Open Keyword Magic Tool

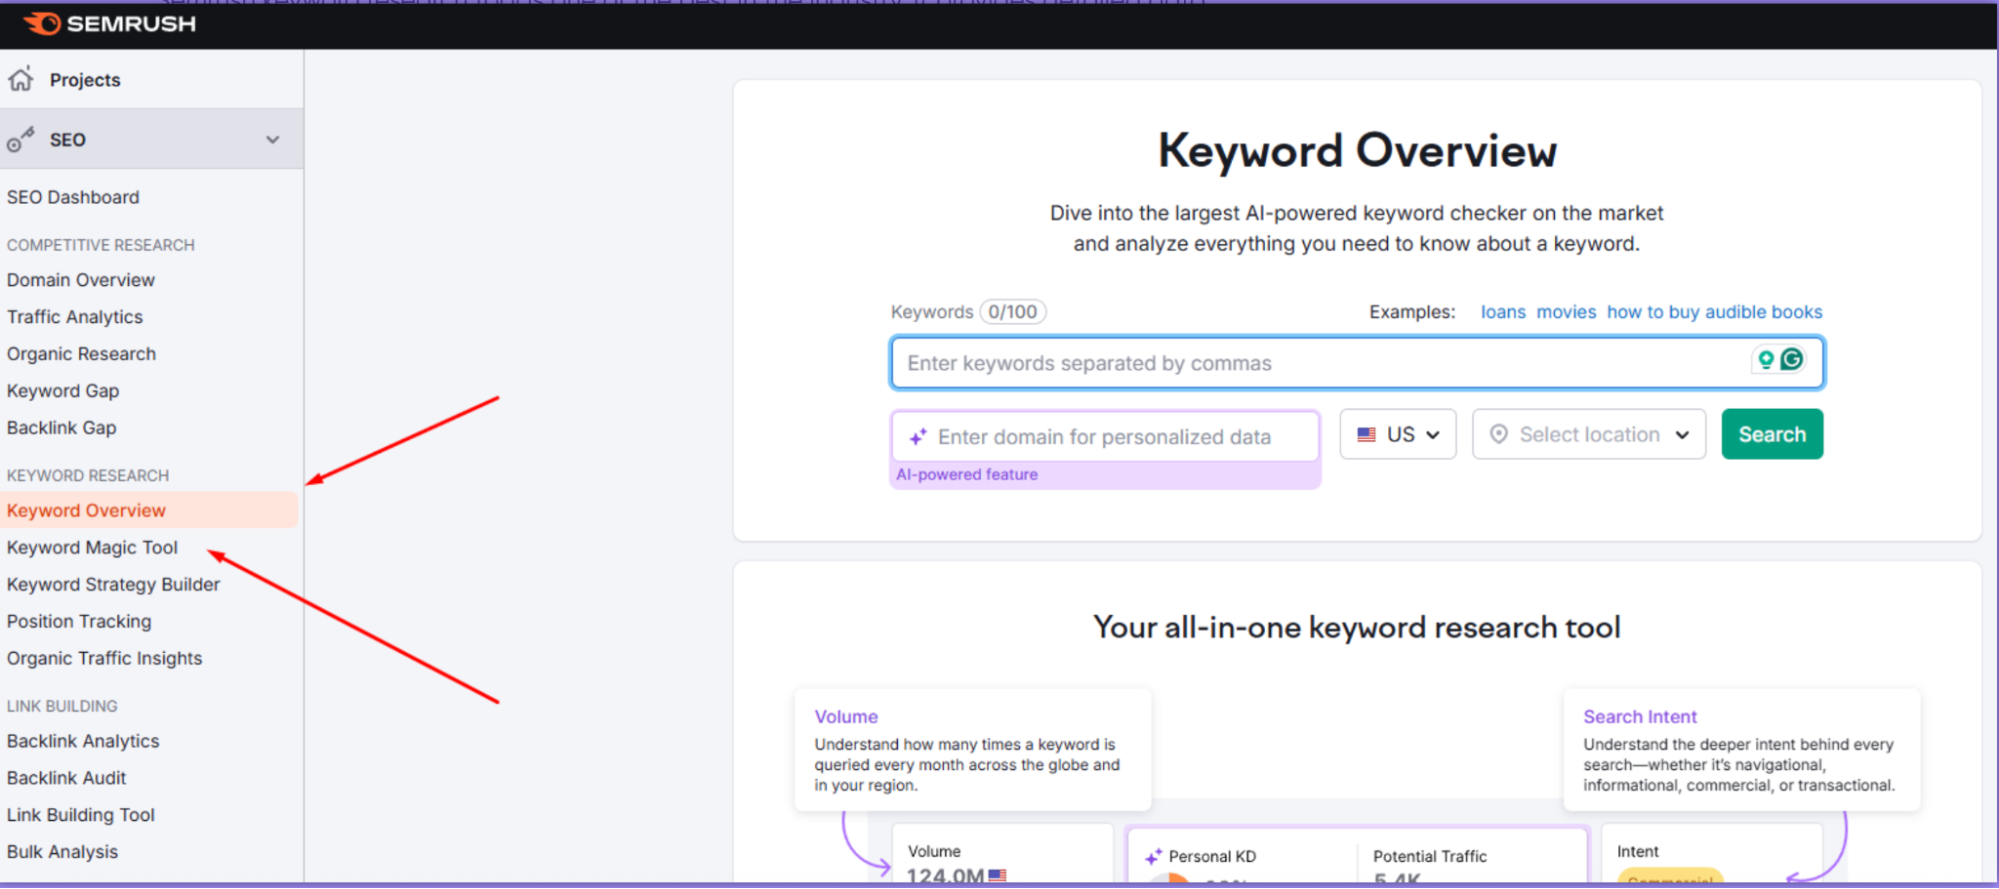pos(92,548)
